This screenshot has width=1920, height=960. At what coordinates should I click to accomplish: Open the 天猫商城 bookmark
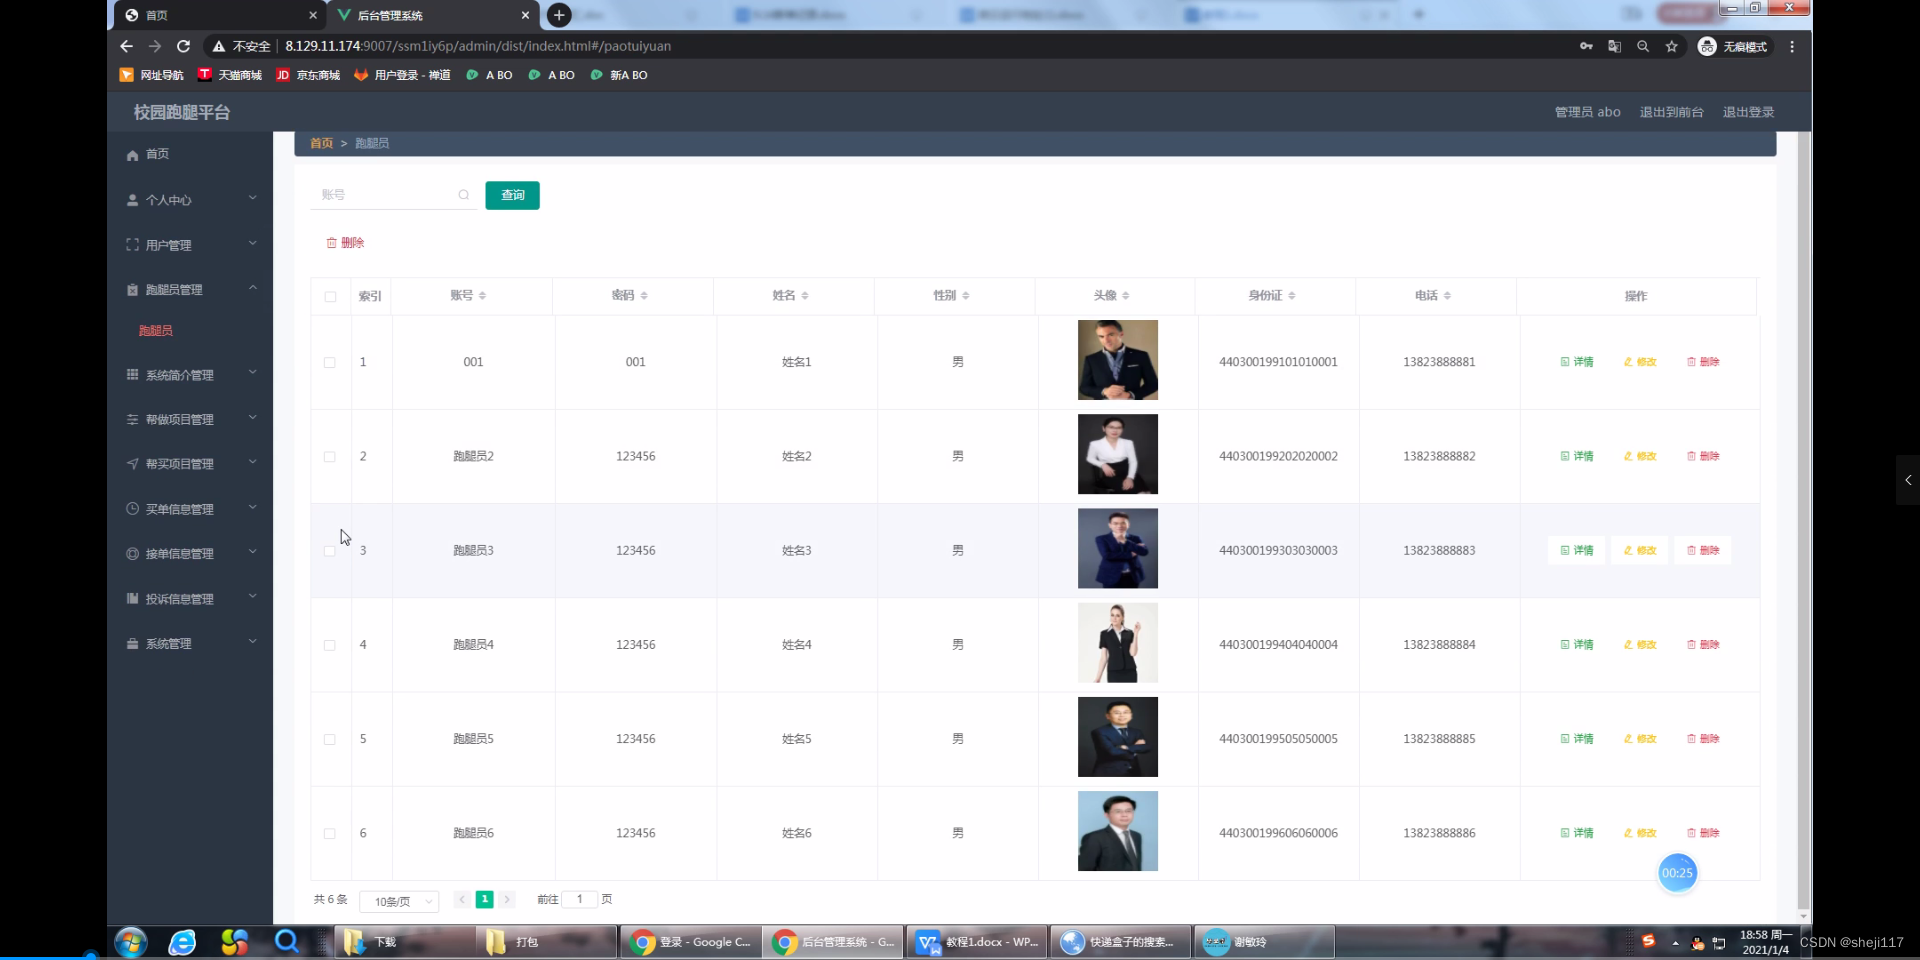pos(230,75)
